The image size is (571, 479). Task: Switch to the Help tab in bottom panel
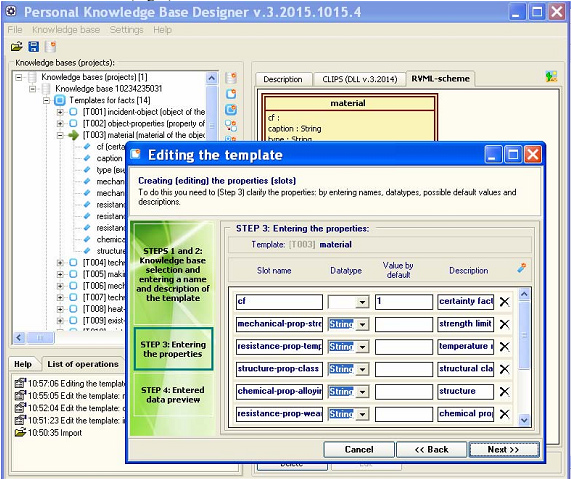[x=23, y=364]
